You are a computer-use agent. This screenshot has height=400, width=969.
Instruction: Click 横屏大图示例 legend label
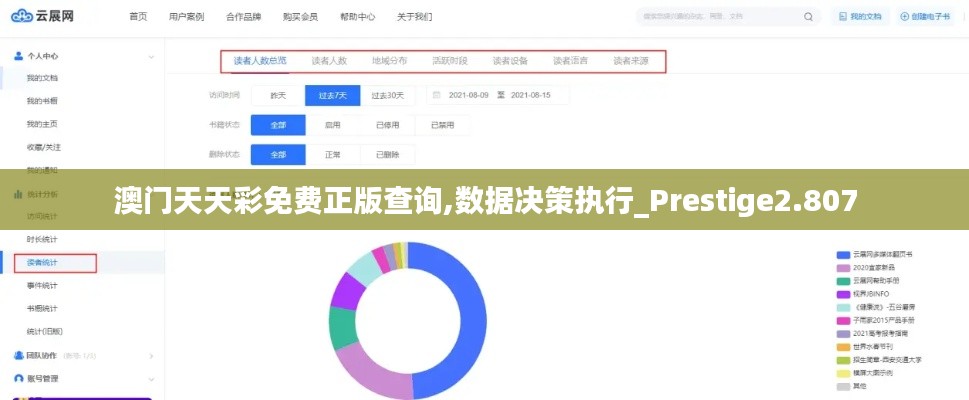pos(873,373)
